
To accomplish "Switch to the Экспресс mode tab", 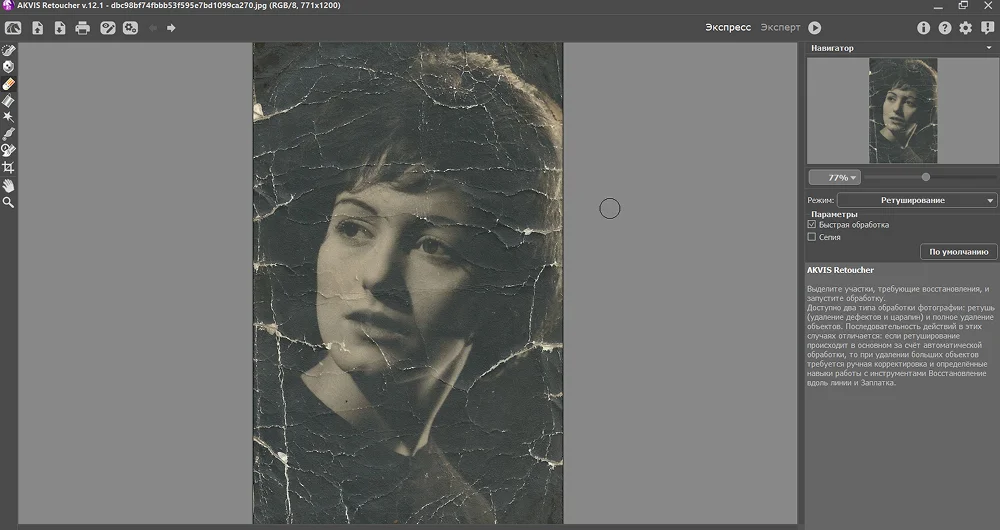I will [x=729, y=28].
